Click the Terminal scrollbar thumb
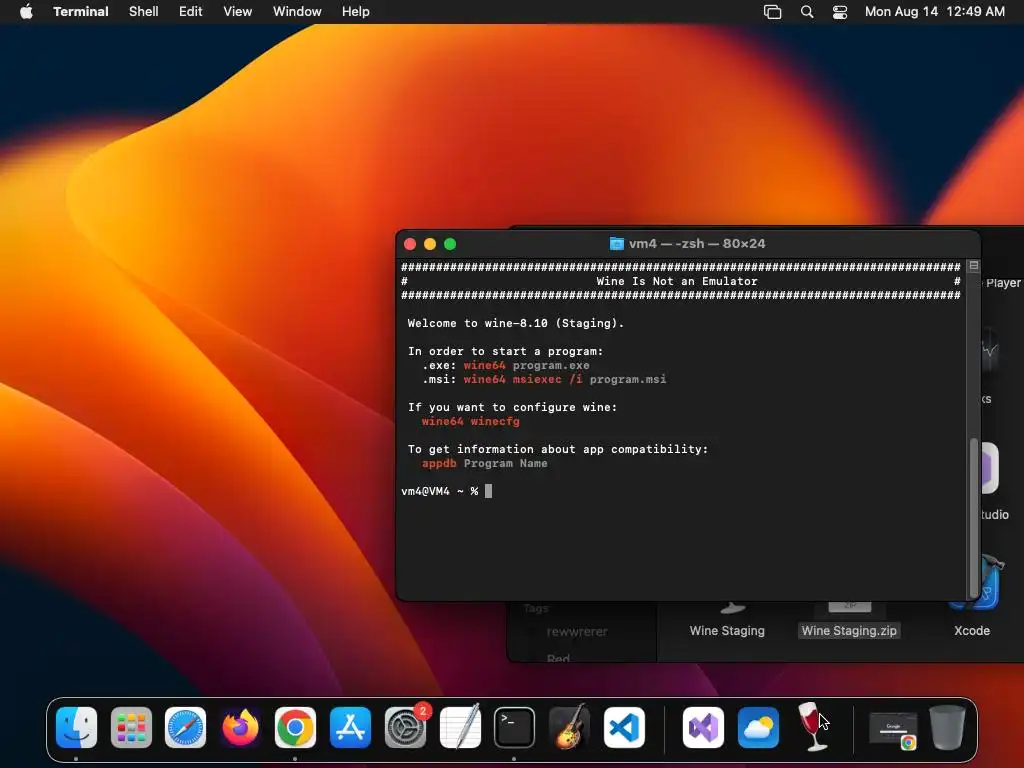 point(974,517)
